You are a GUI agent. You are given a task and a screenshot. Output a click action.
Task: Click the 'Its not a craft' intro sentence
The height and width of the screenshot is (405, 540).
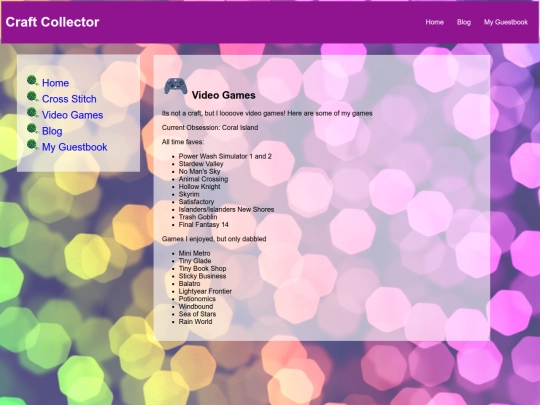pos(267,113)
